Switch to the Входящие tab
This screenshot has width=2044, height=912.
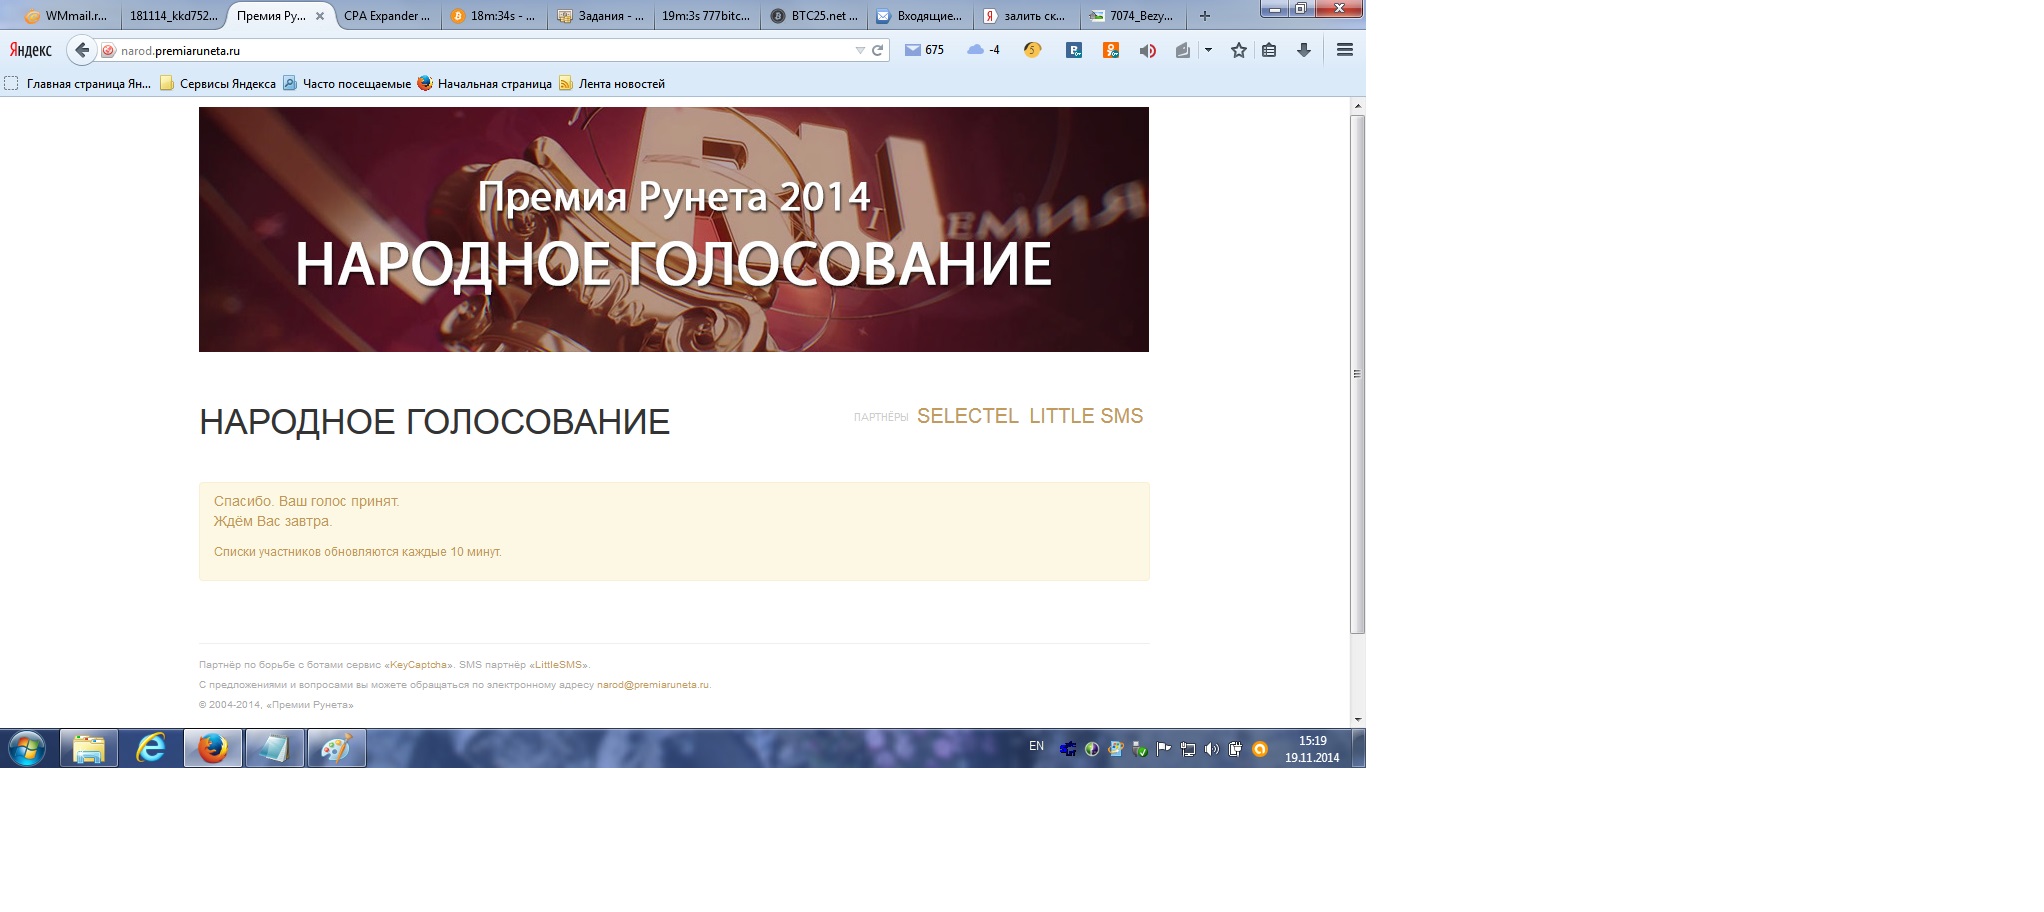point(921,16)
